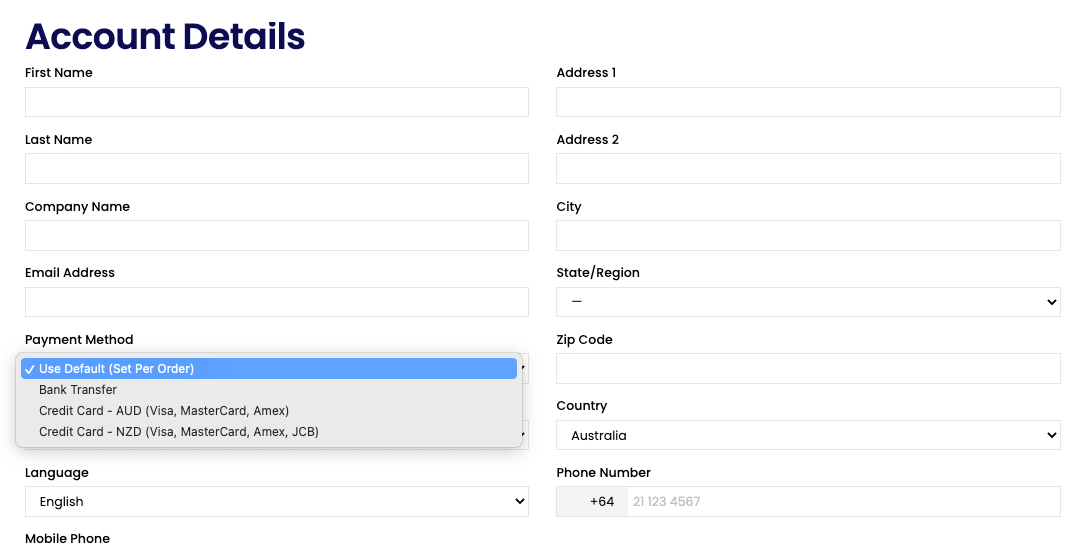Select Use Default (Set Per Order)
Screen dimensions: 1083x552
[x=269, y=368]
